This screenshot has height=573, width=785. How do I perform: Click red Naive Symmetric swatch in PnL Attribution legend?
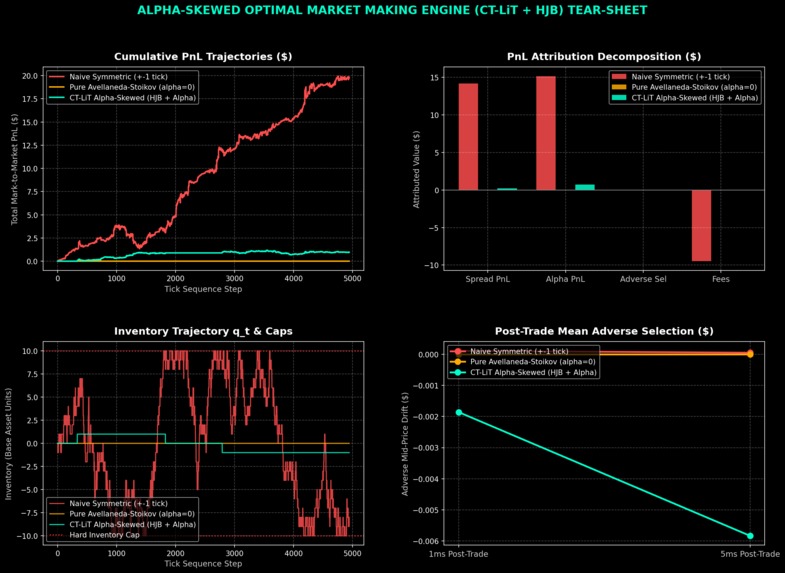click(x=618, y=77)
